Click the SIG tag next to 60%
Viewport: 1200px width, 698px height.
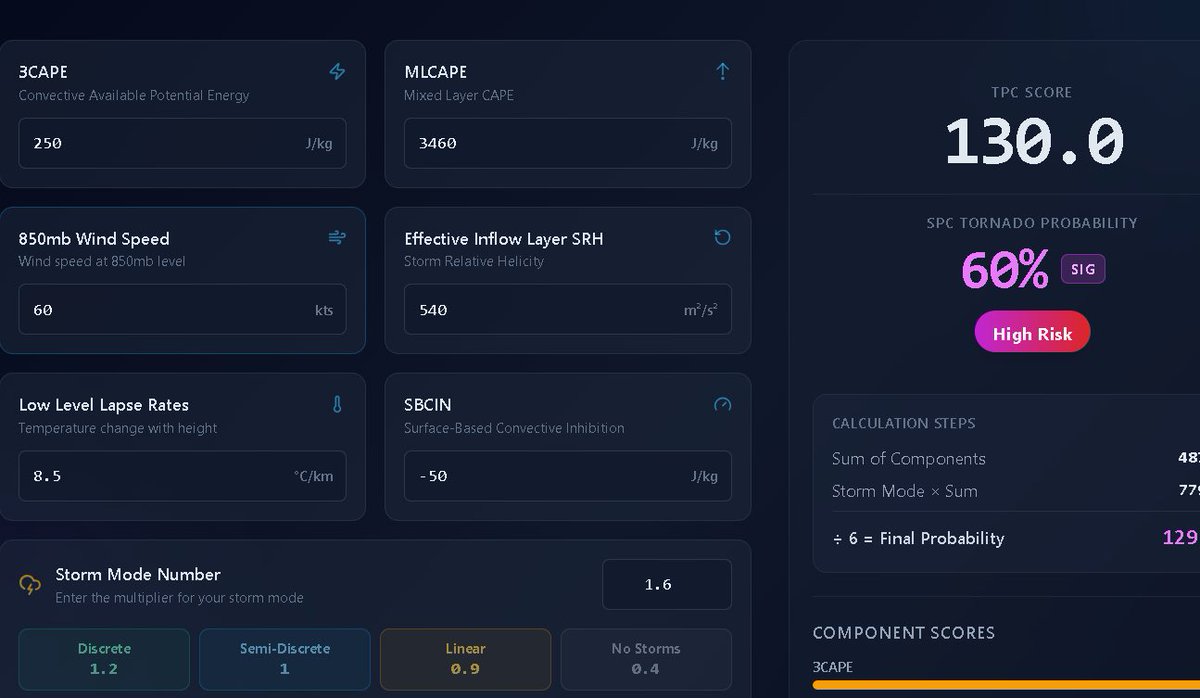pyautogui.click(x=1083, y=270)
